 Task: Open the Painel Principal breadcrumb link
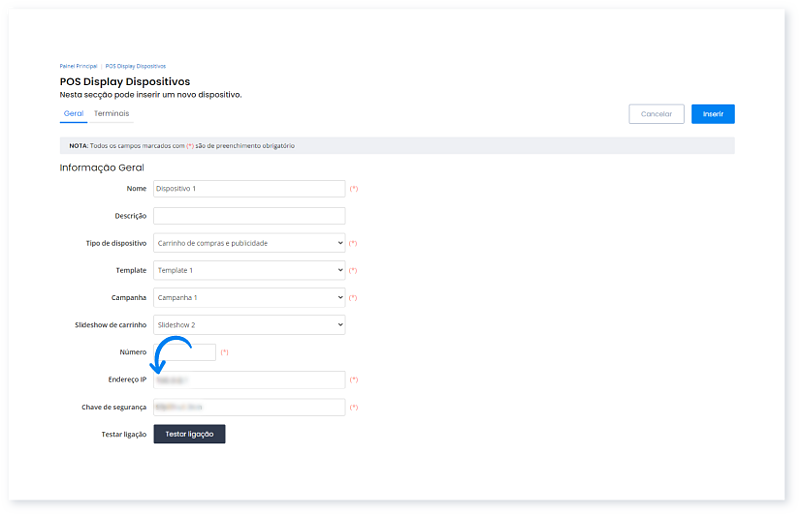tap(78, 66)
